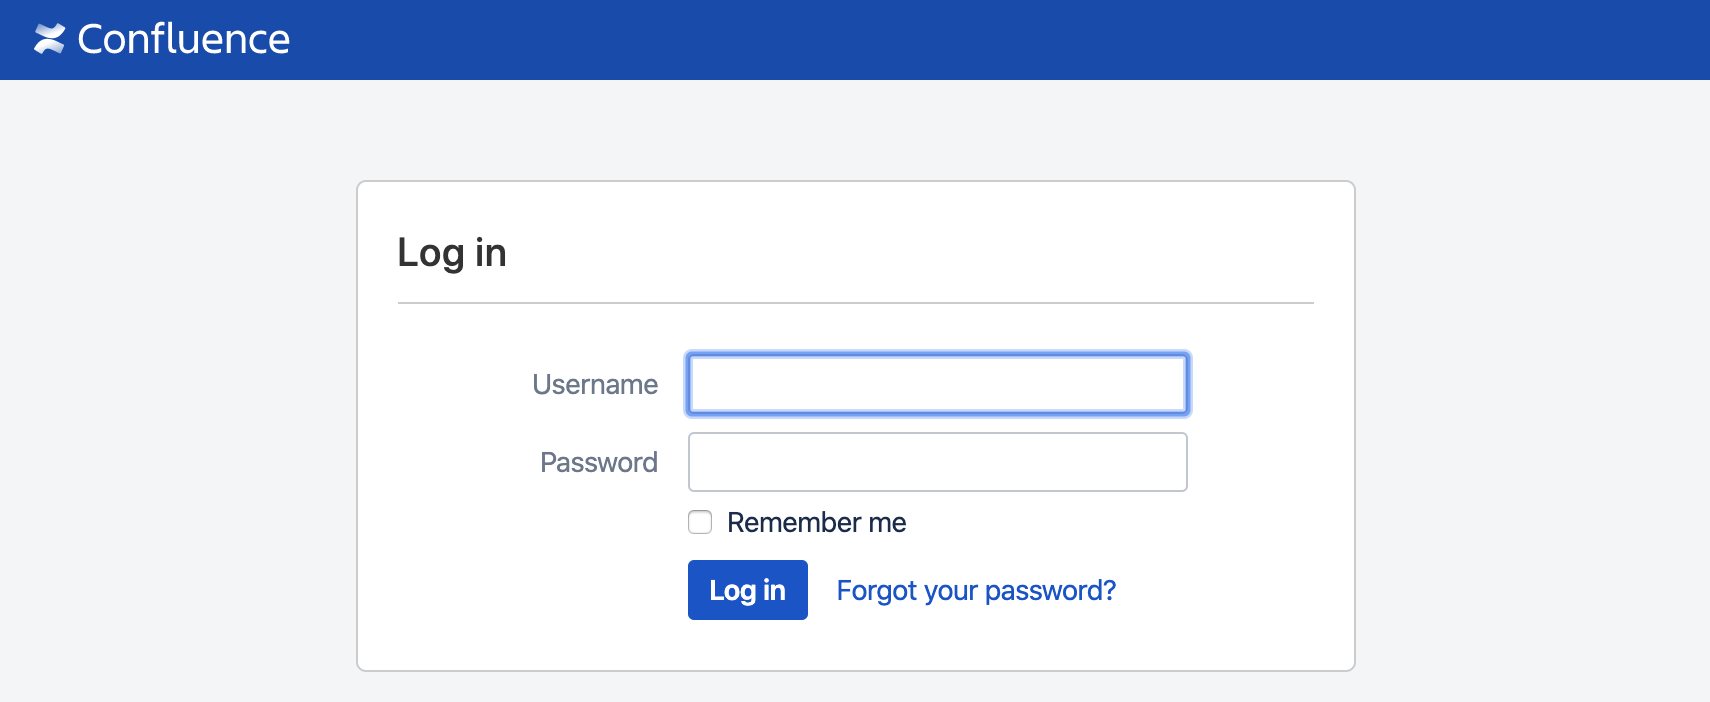Tick the box left of Remember me
Viewport: 1710px width, 702px height.
pyautogui.click(x=700, y=522)
